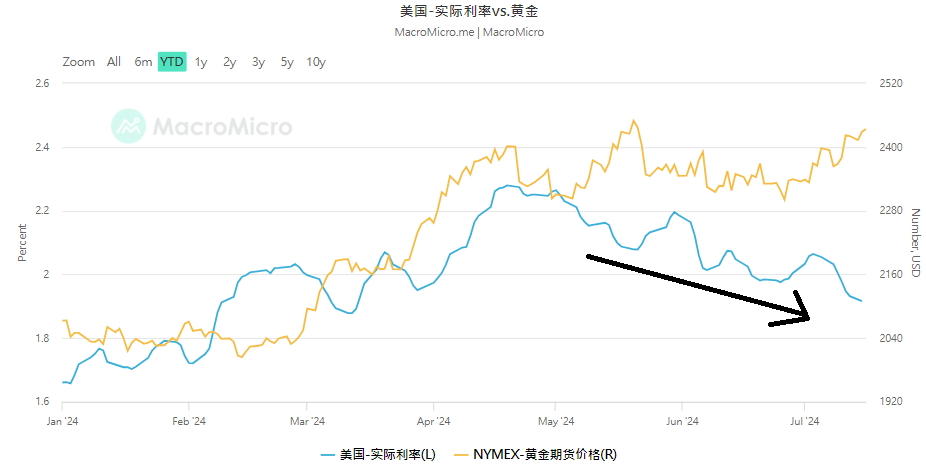Set chart range to 10y

316,62
